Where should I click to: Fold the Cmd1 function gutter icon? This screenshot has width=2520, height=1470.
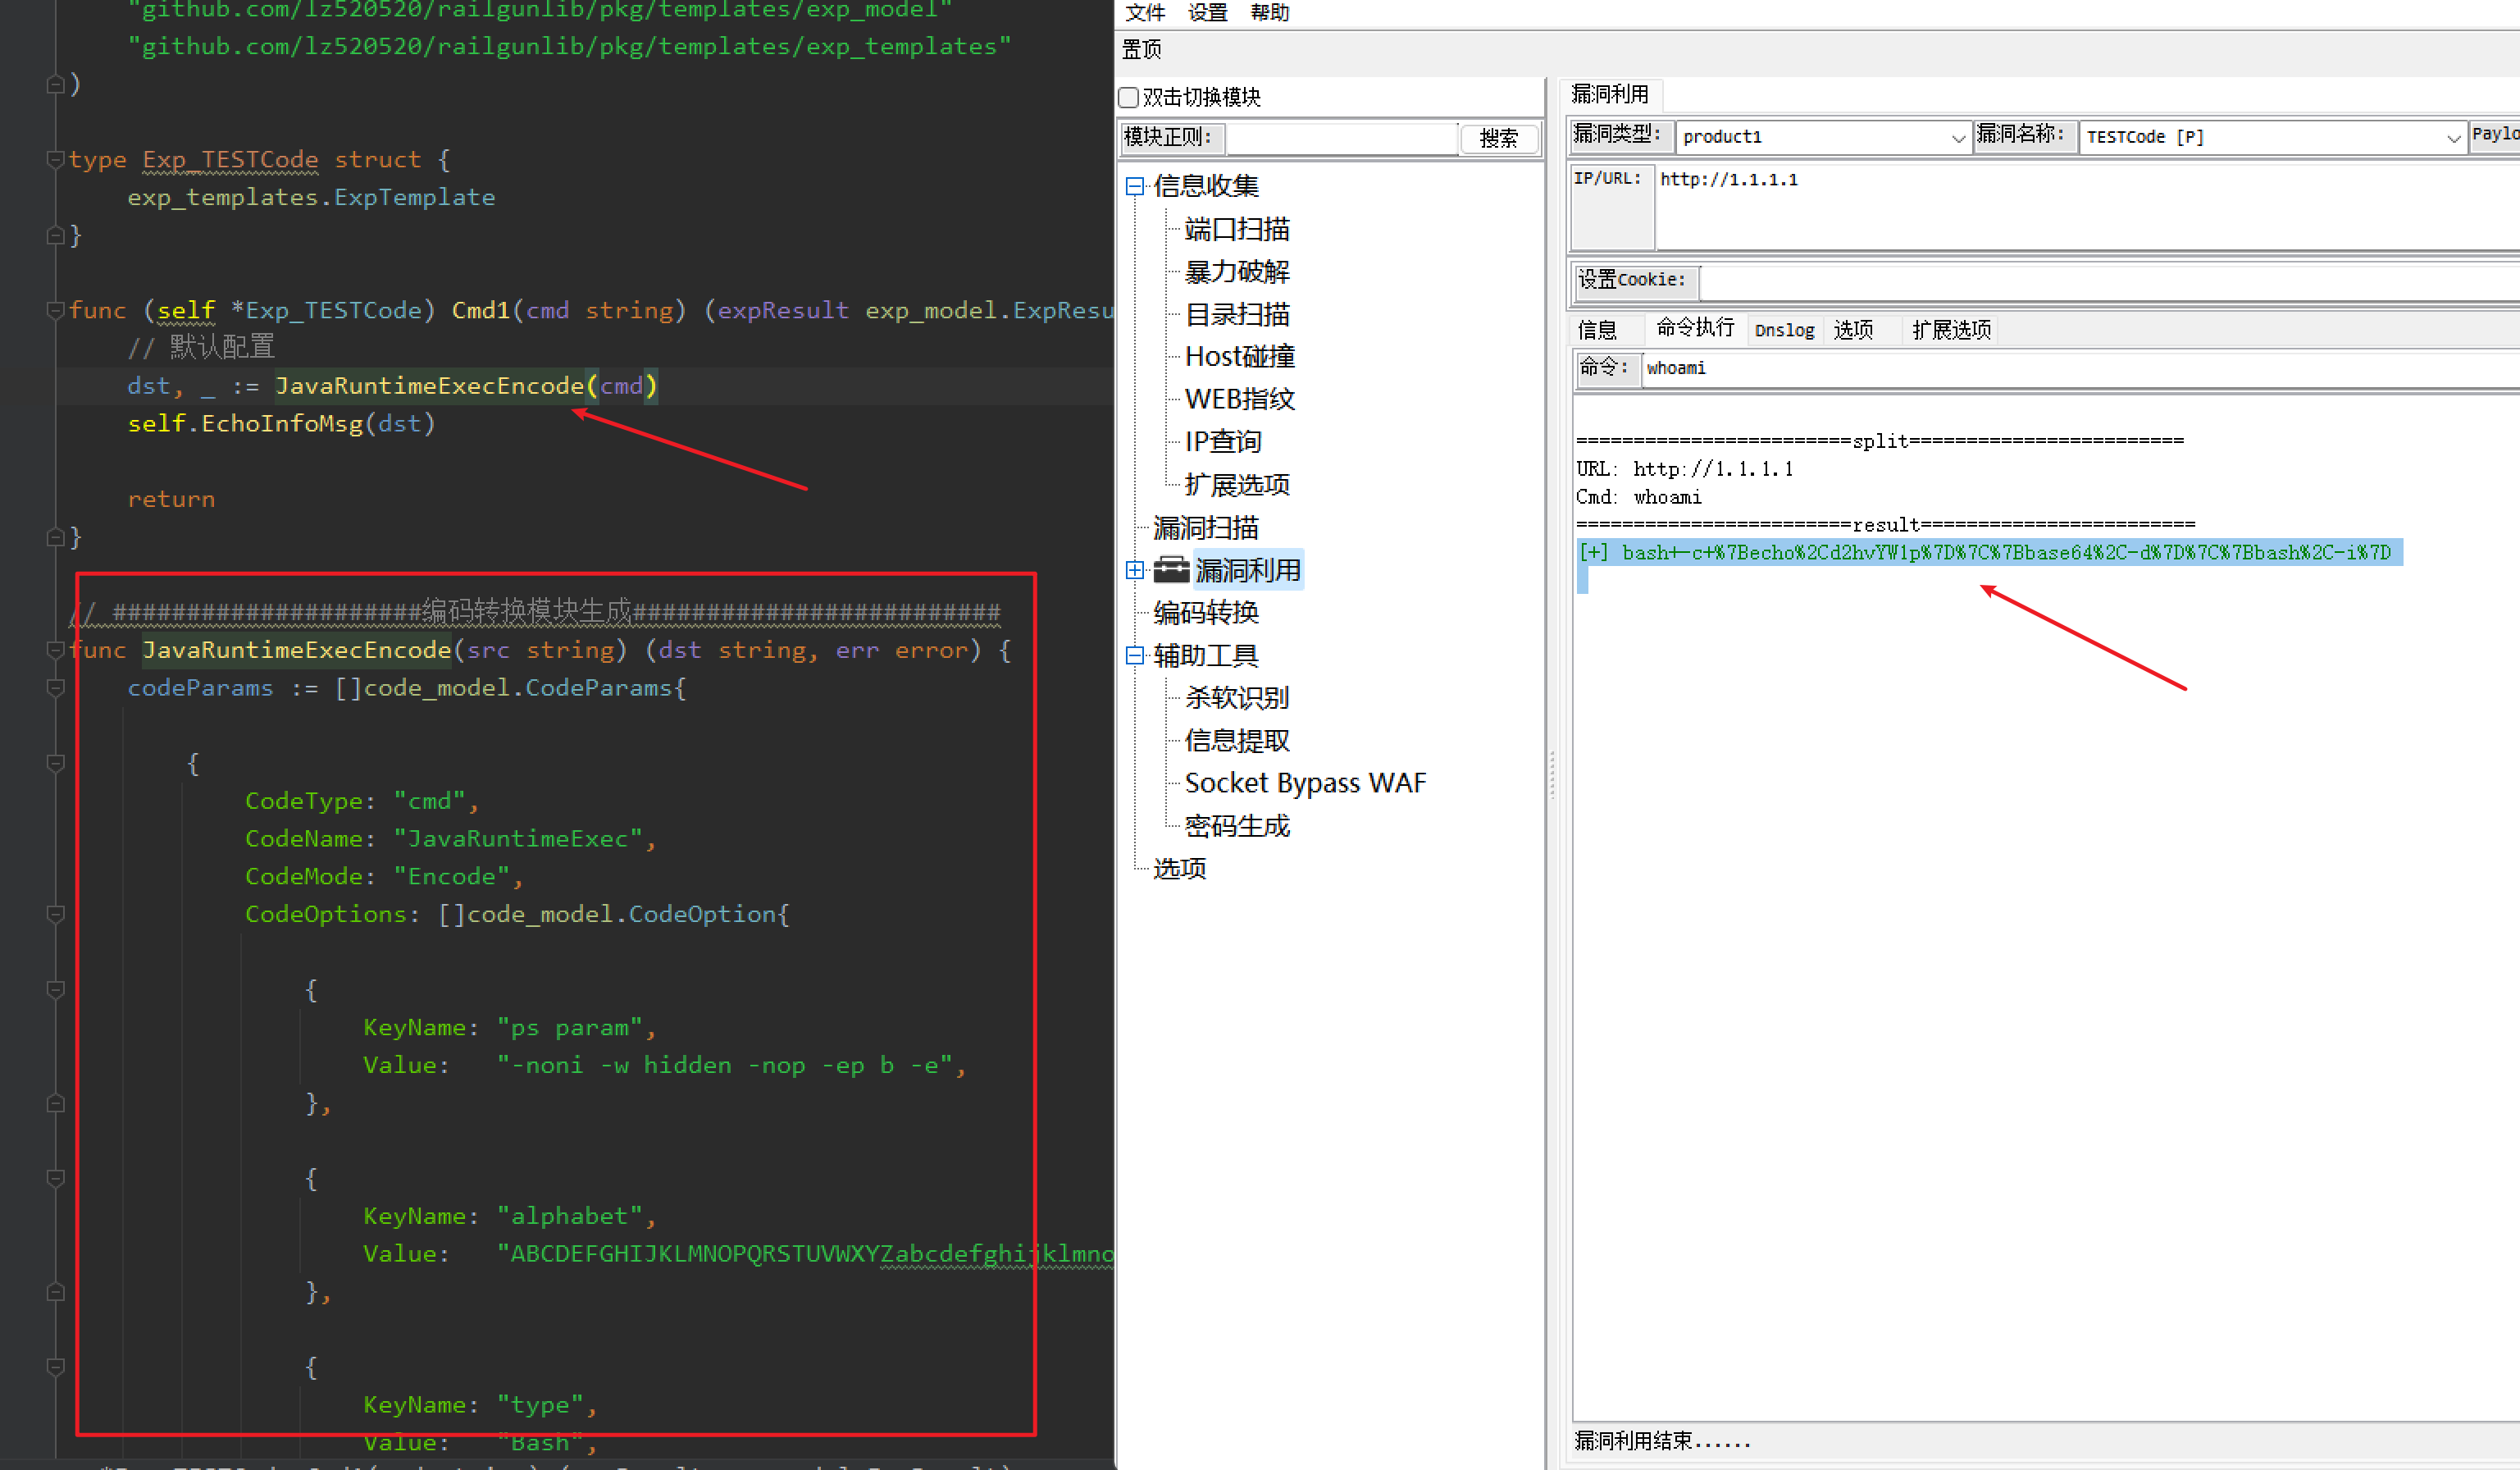[56, 311]
